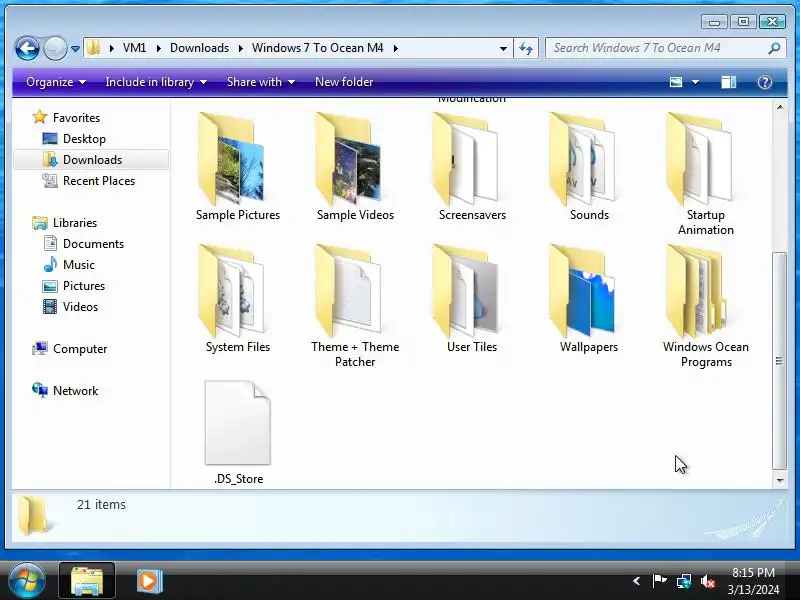Screen dimensions: 800x600
Task: Select the System Files folder icon
Action: [232, 291]
